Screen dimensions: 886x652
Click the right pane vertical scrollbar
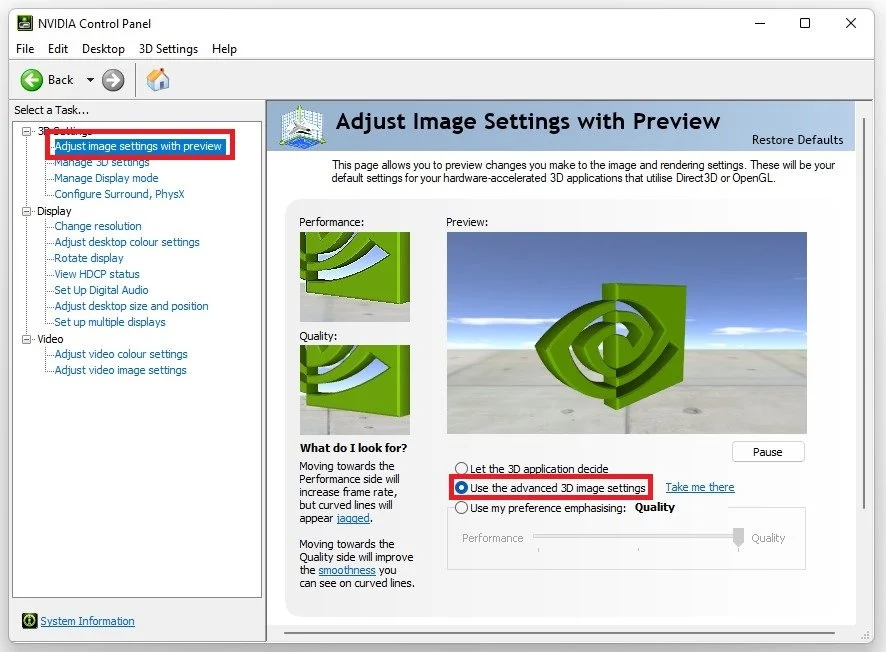pos(864,314)
